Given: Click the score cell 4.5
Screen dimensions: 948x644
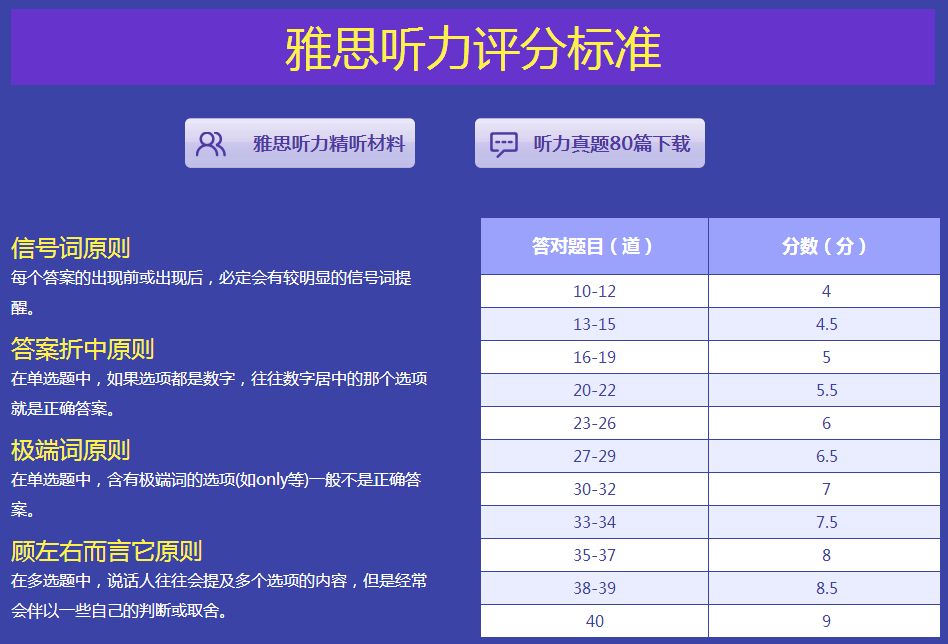Looking at the screenshot, I should pos(824,324).
